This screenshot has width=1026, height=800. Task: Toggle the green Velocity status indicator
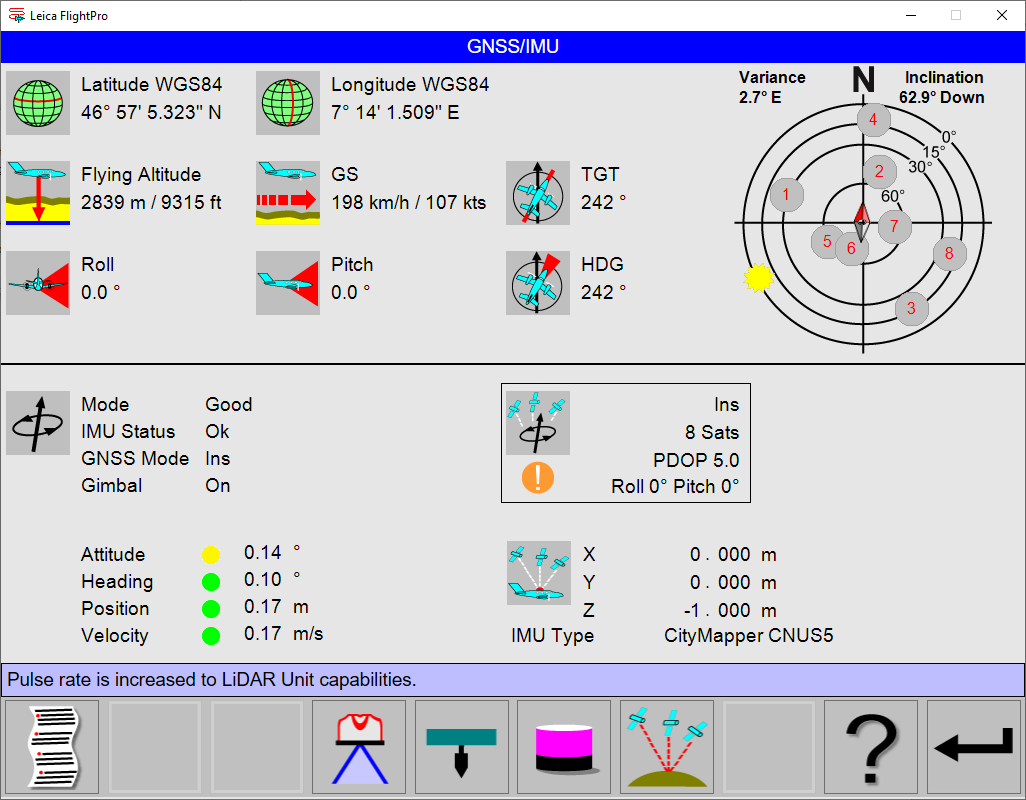click(211, 635)
